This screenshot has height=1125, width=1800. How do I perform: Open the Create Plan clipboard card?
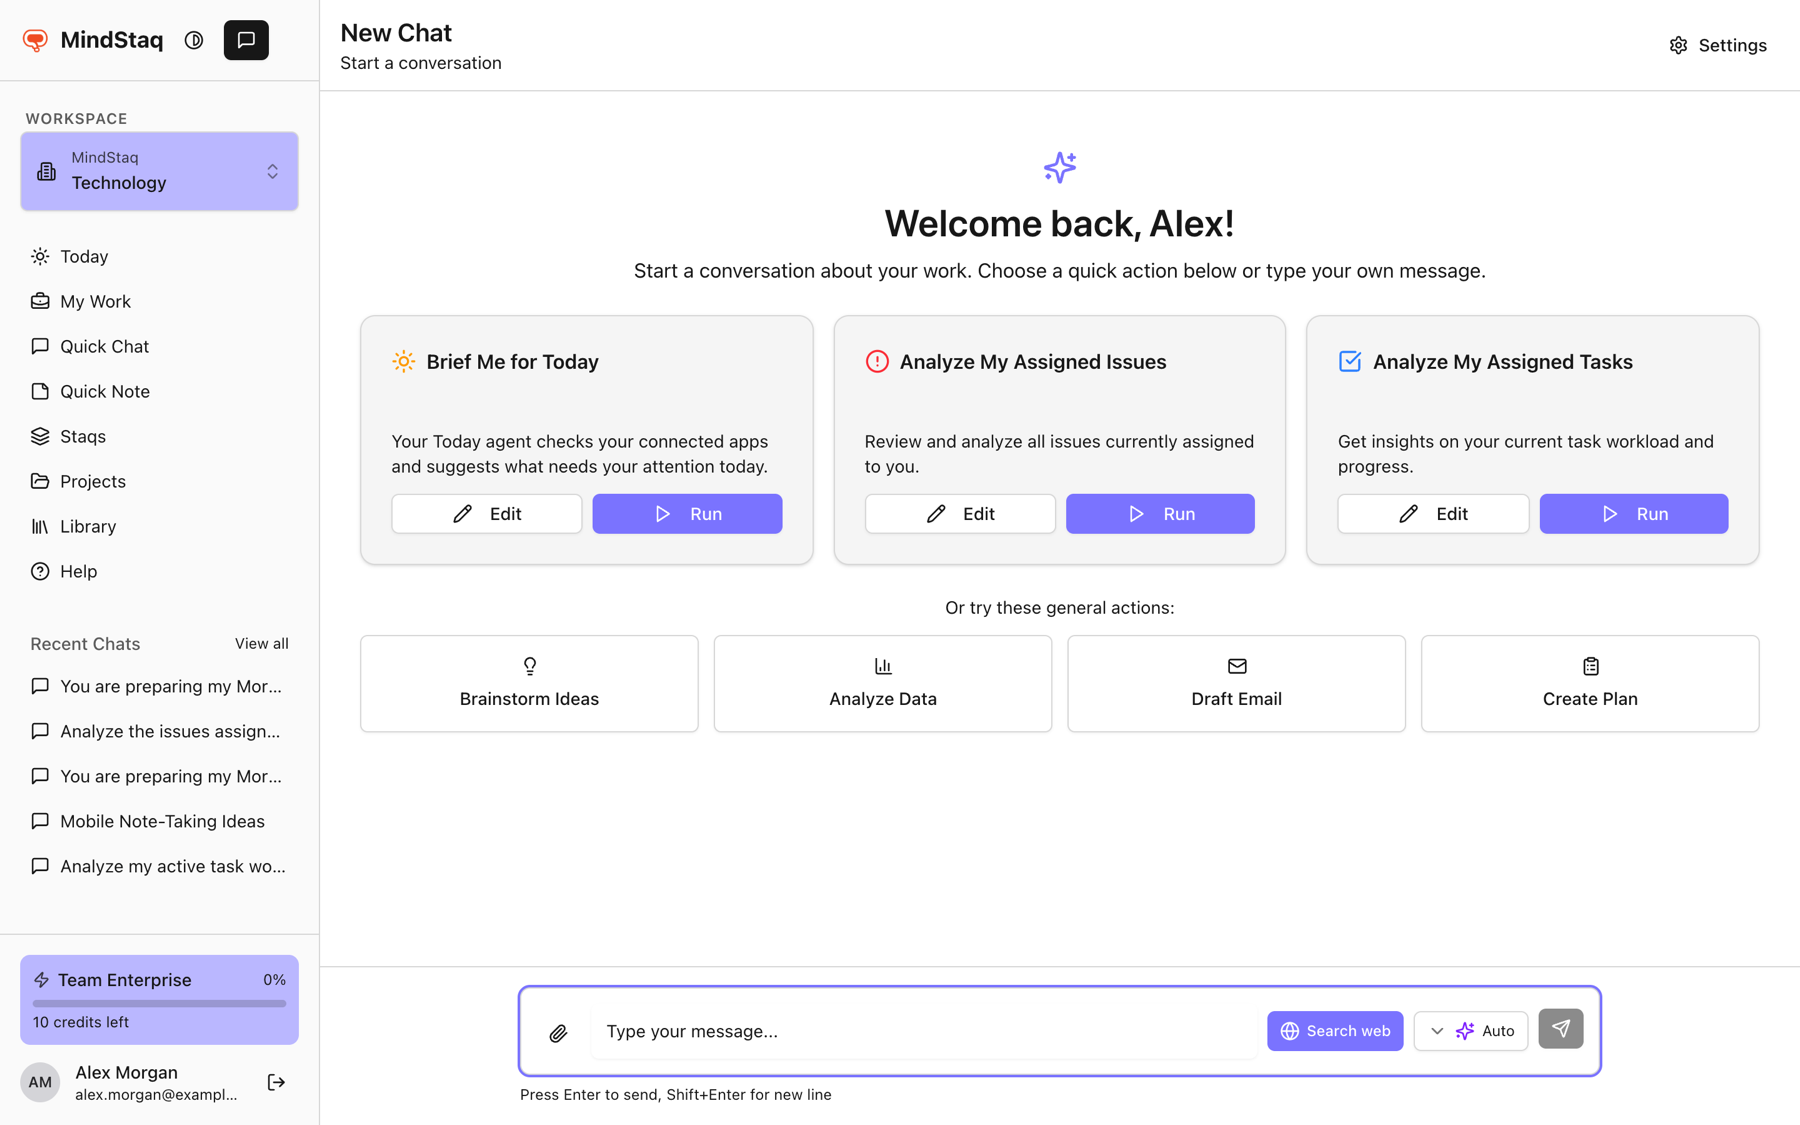tap(1589, 683)
